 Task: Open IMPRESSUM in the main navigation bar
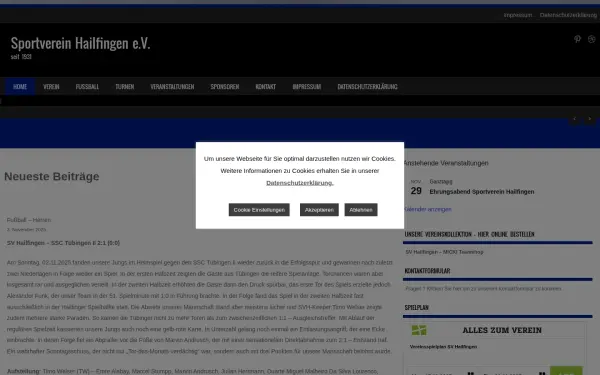coord(307,87)
